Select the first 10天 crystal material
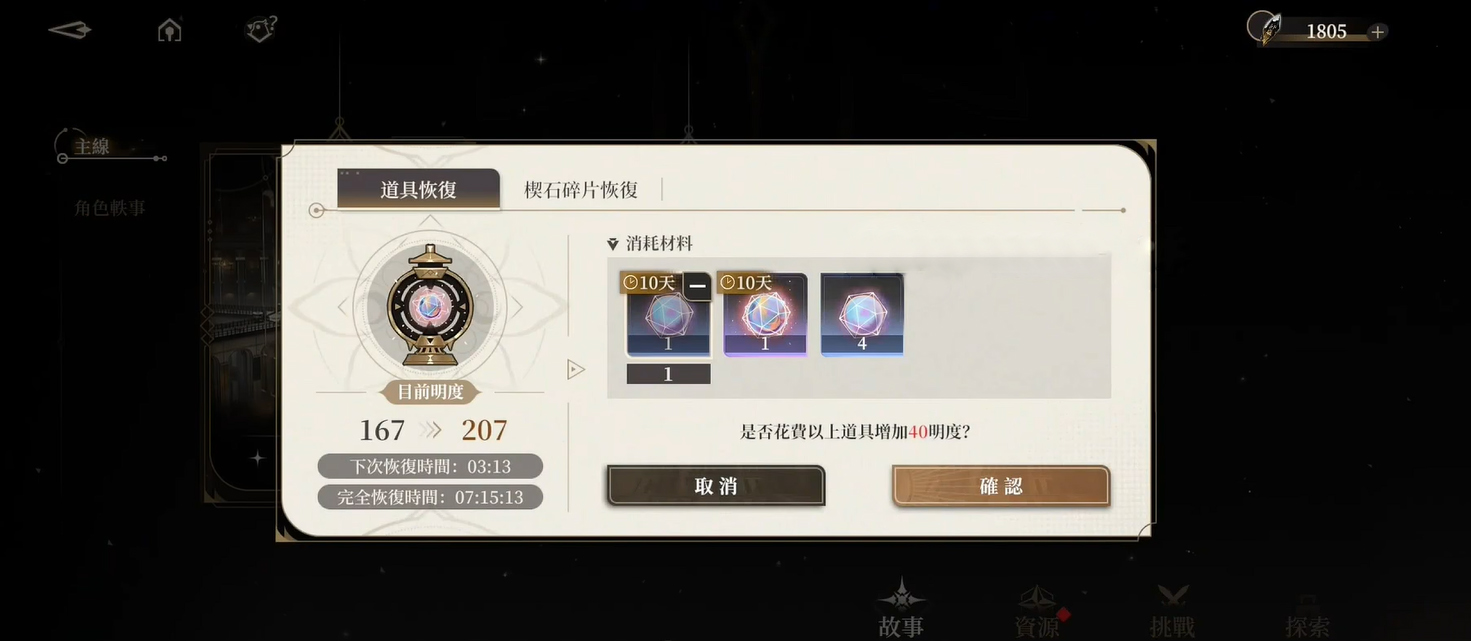1471x641 pixels. (x=668, y=315)
